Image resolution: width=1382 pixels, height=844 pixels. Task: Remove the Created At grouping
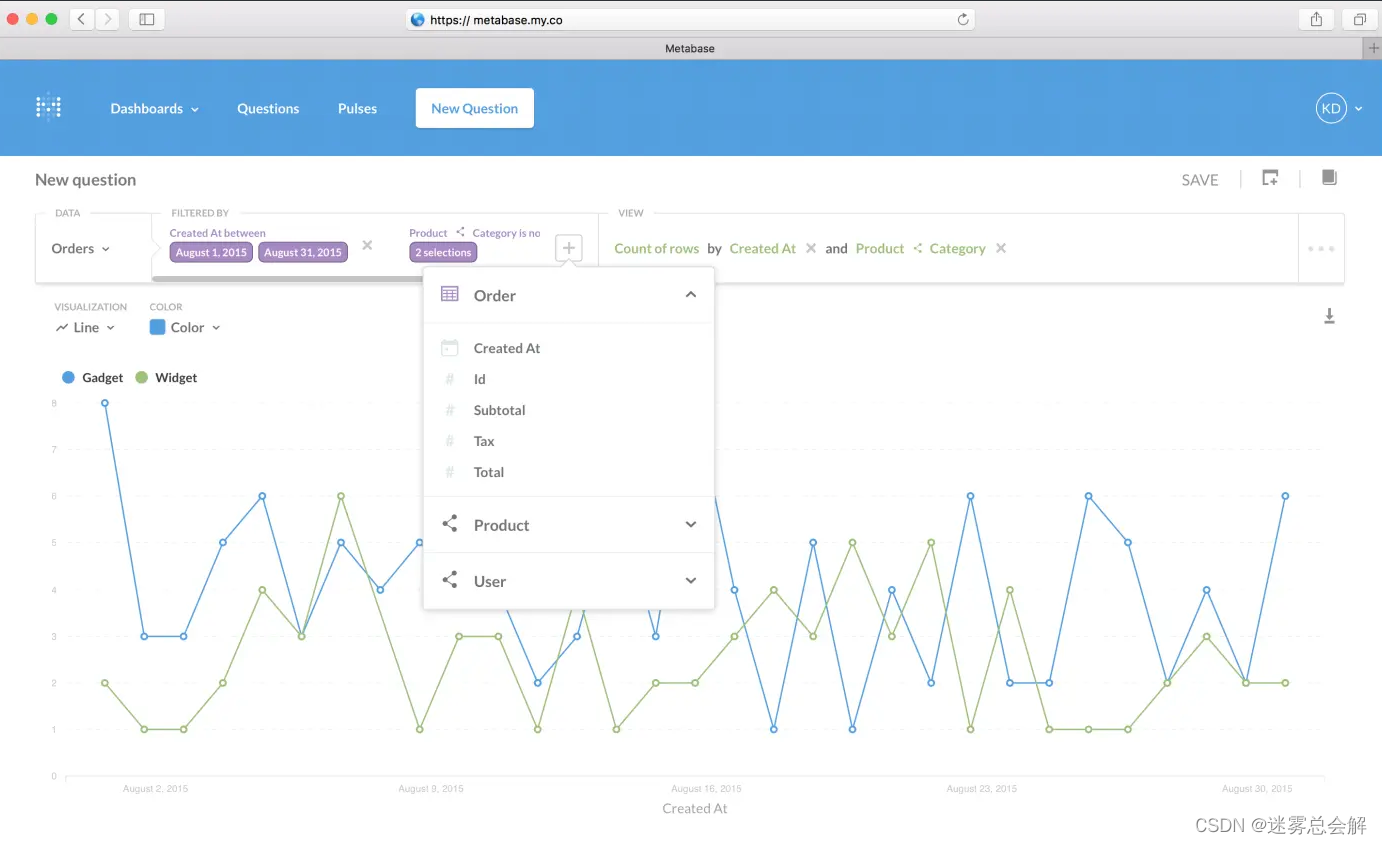811,248
